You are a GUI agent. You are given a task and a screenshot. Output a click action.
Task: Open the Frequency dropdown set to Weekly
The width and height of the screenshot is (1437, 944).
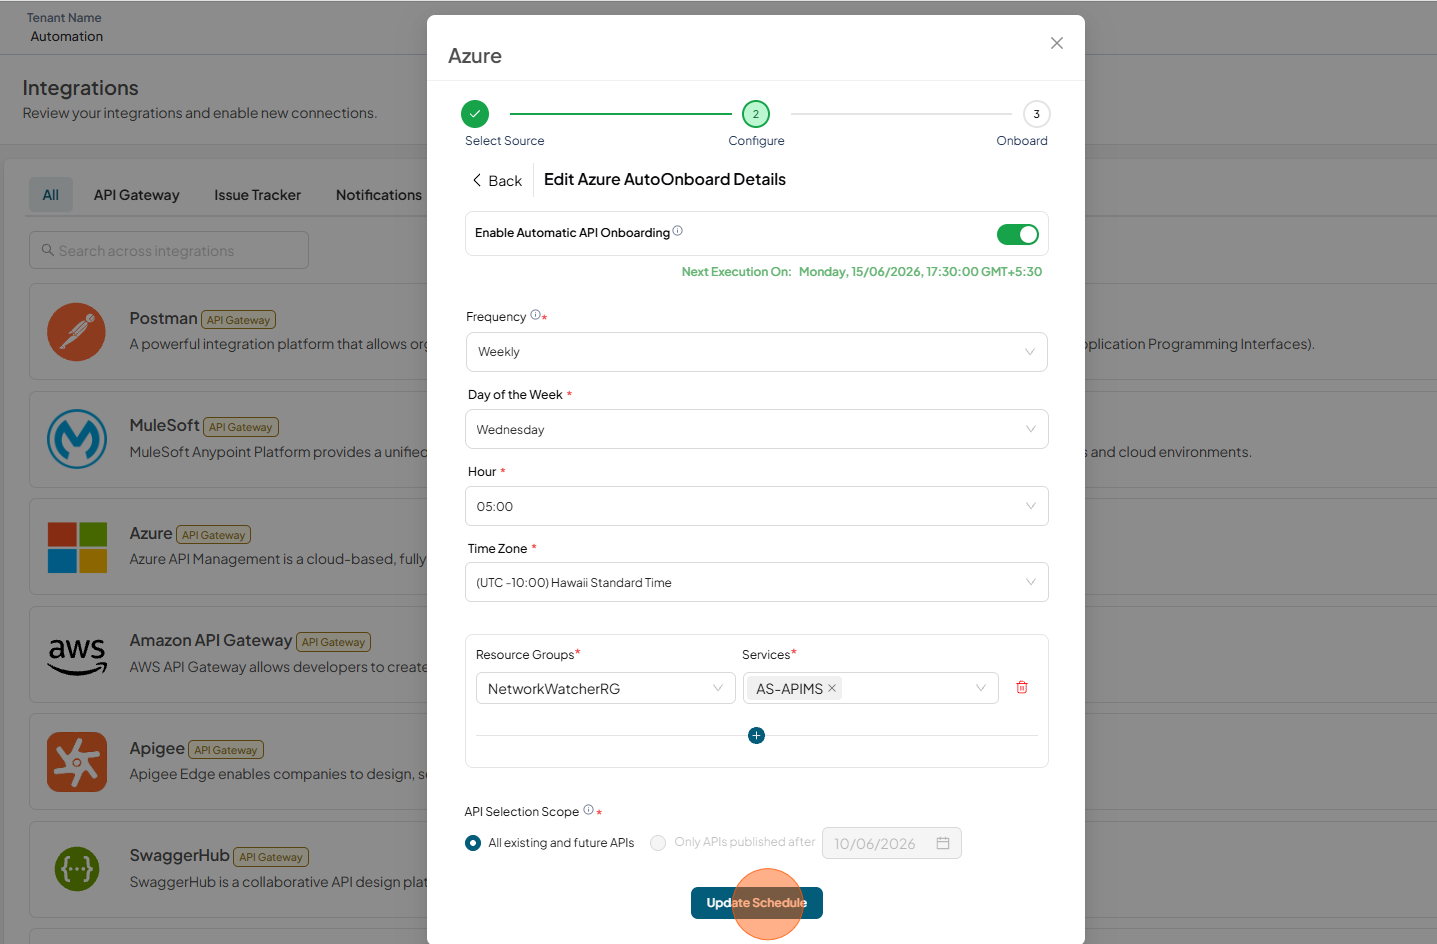point(757,352)
